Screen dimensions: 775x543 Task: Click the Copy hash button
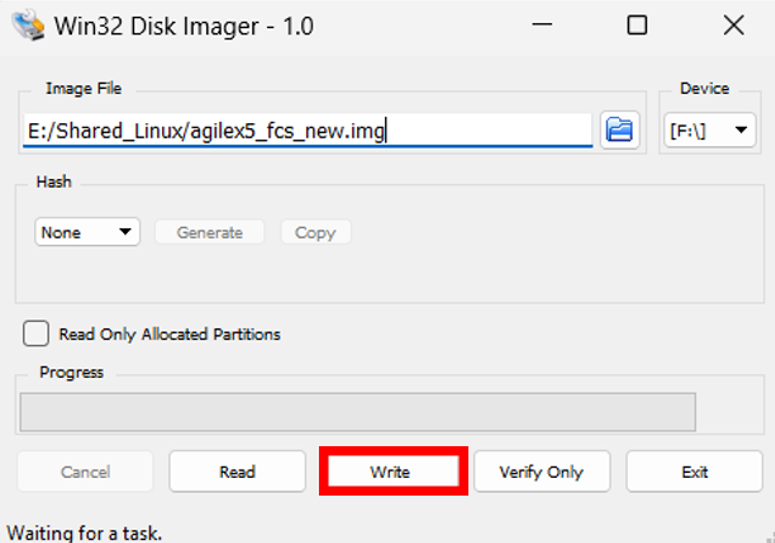315,232
